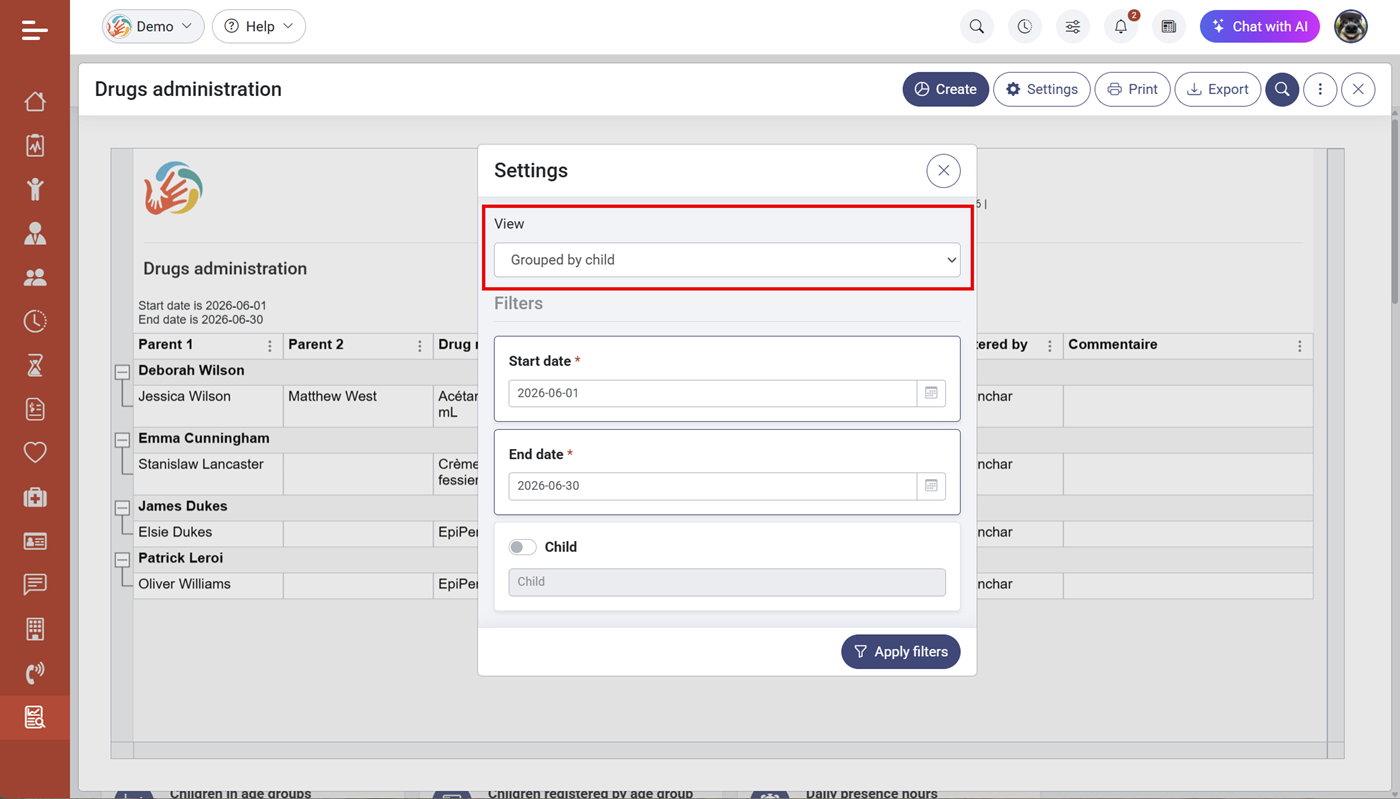The width and height of the screenshot is (1400, 799).
Task: Click the Start date input field
Action: pyautogui.click(x=713, y=393)
